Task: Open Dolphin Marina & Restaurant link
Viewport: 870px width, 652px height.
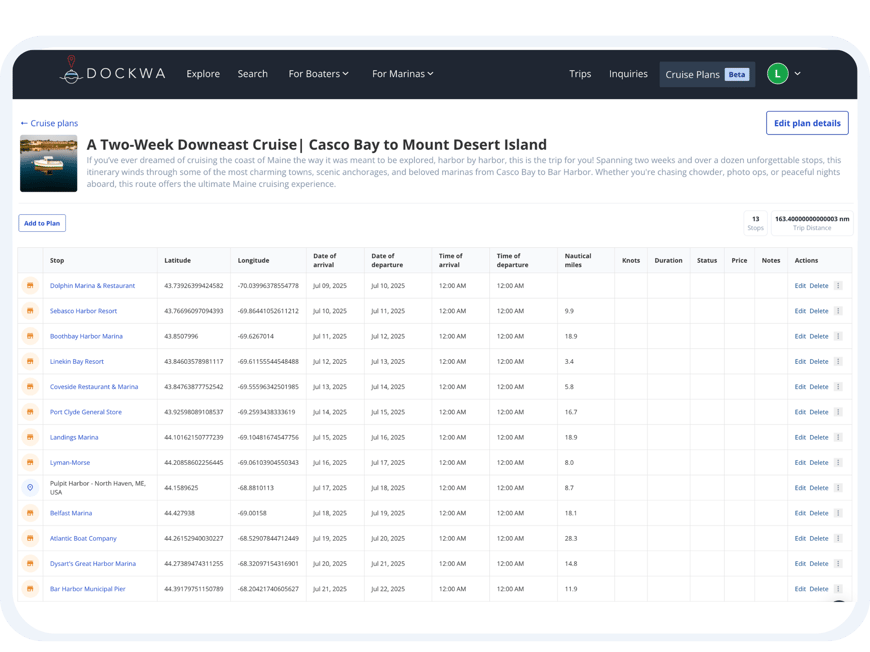Action: click(x=93, y=286)
